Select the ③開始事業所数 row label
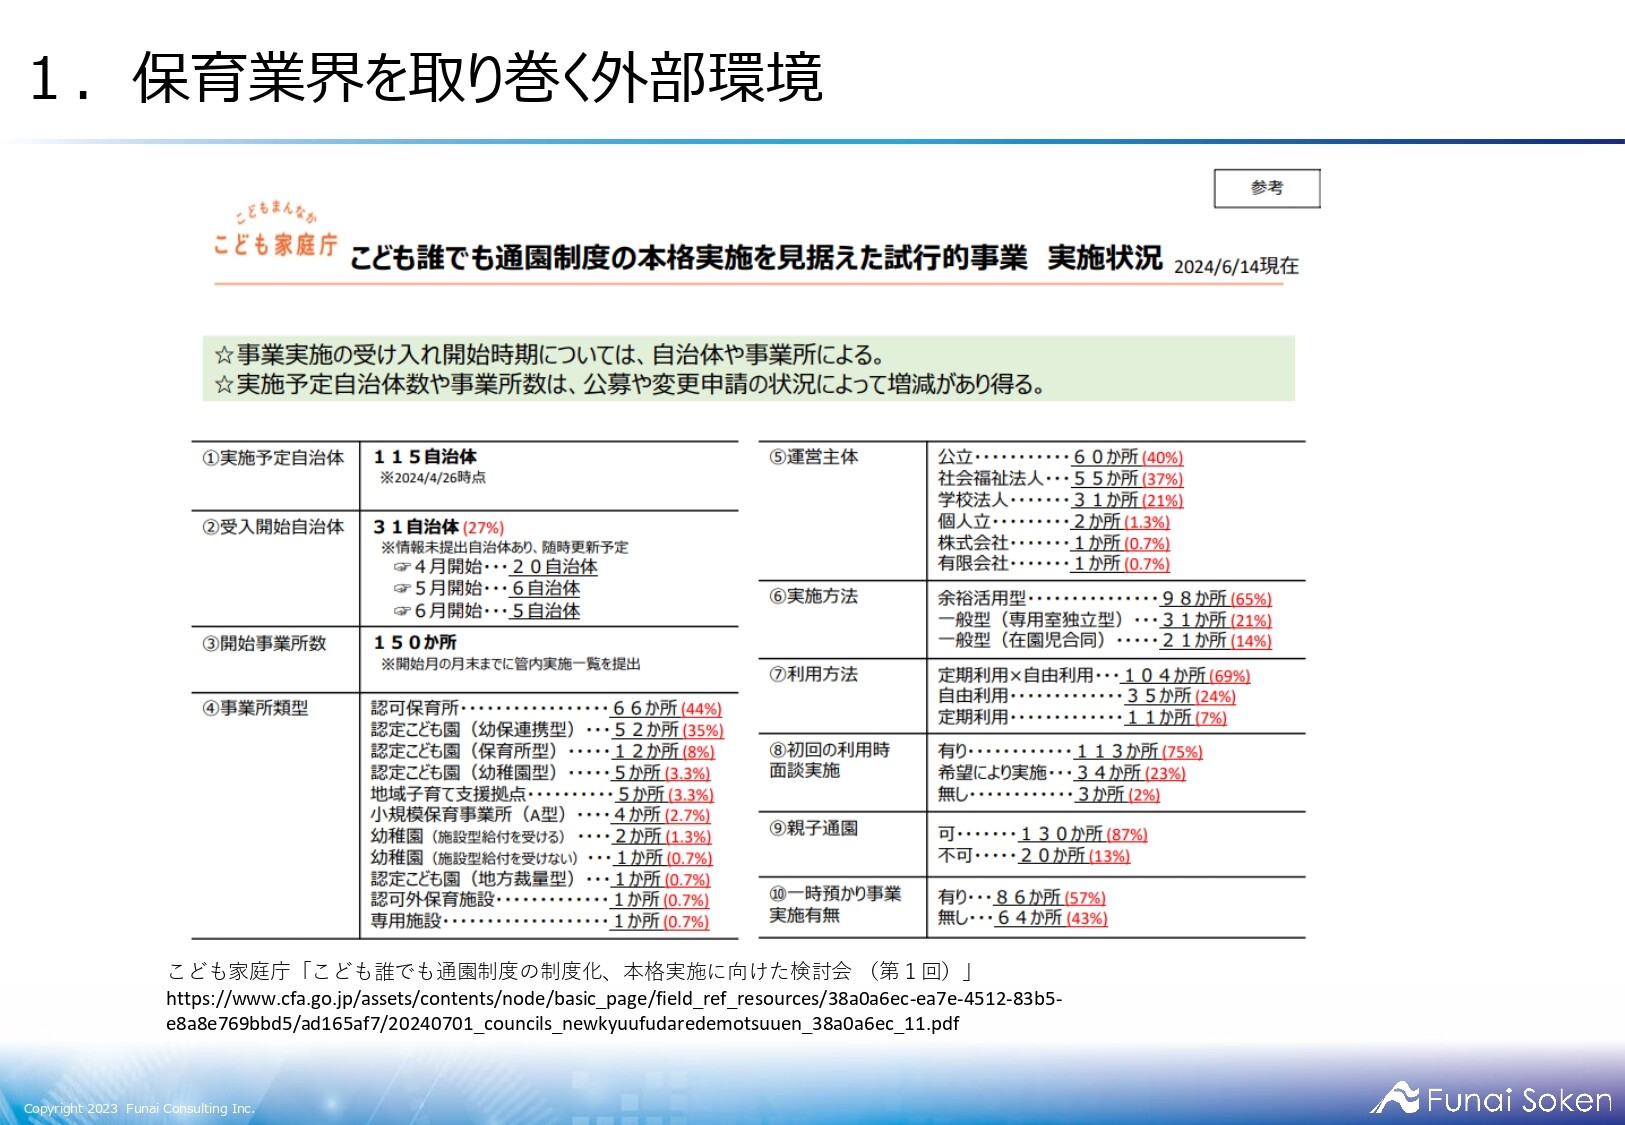This screenshot has height=1125, width=1625. point(264,644)
